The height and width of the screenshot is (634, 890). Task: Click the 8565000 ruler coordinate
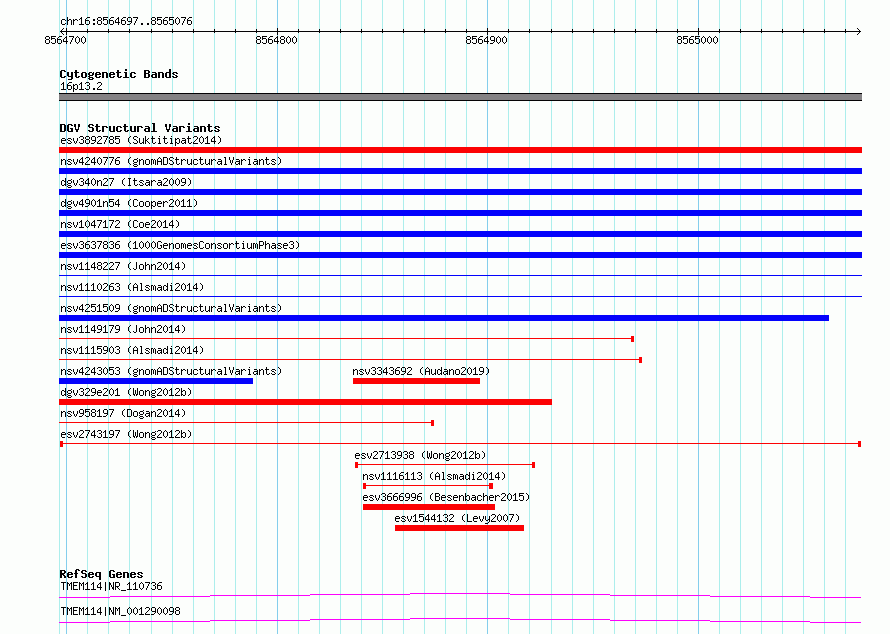(697, 40)
